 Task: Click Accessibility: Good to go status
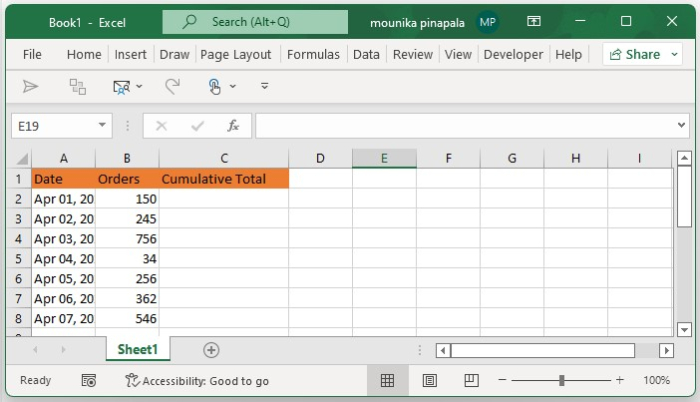point(197,380)
